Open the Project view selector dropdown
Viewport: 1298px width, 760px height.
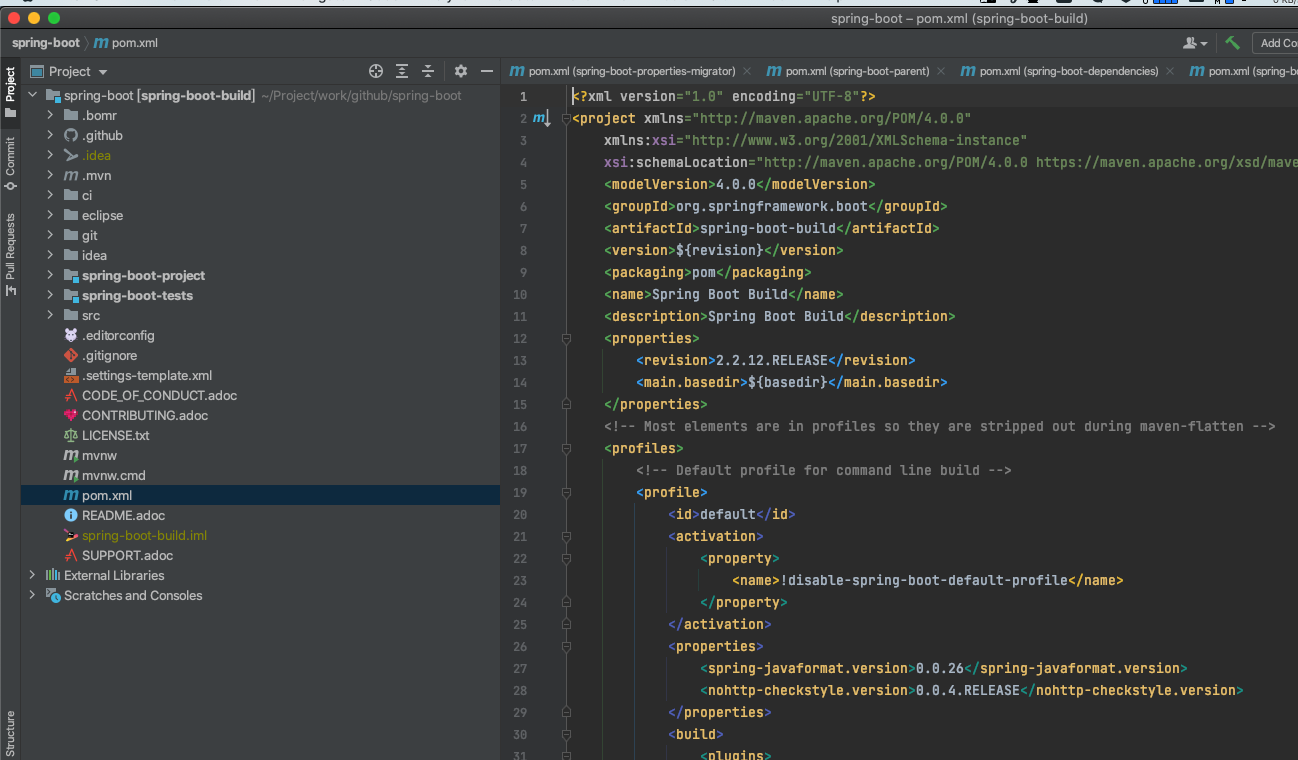(x=70, y=71)
